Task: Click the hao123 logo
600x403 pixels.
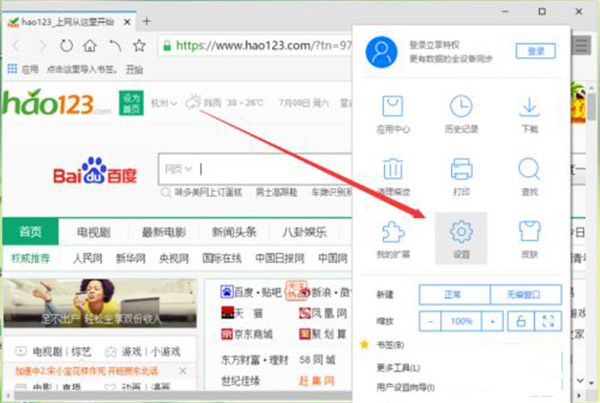Action: tap(57, 103)
